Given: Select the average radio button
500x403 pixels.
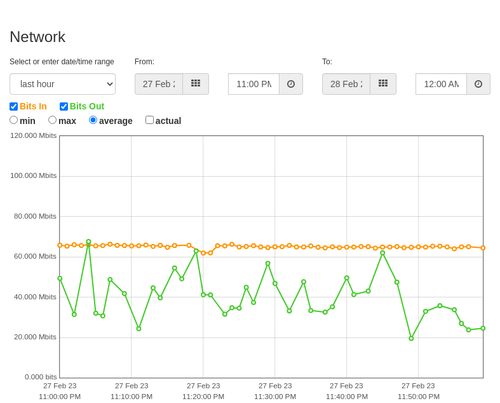Looking at the screenshot, I should (x=93, y=120).
